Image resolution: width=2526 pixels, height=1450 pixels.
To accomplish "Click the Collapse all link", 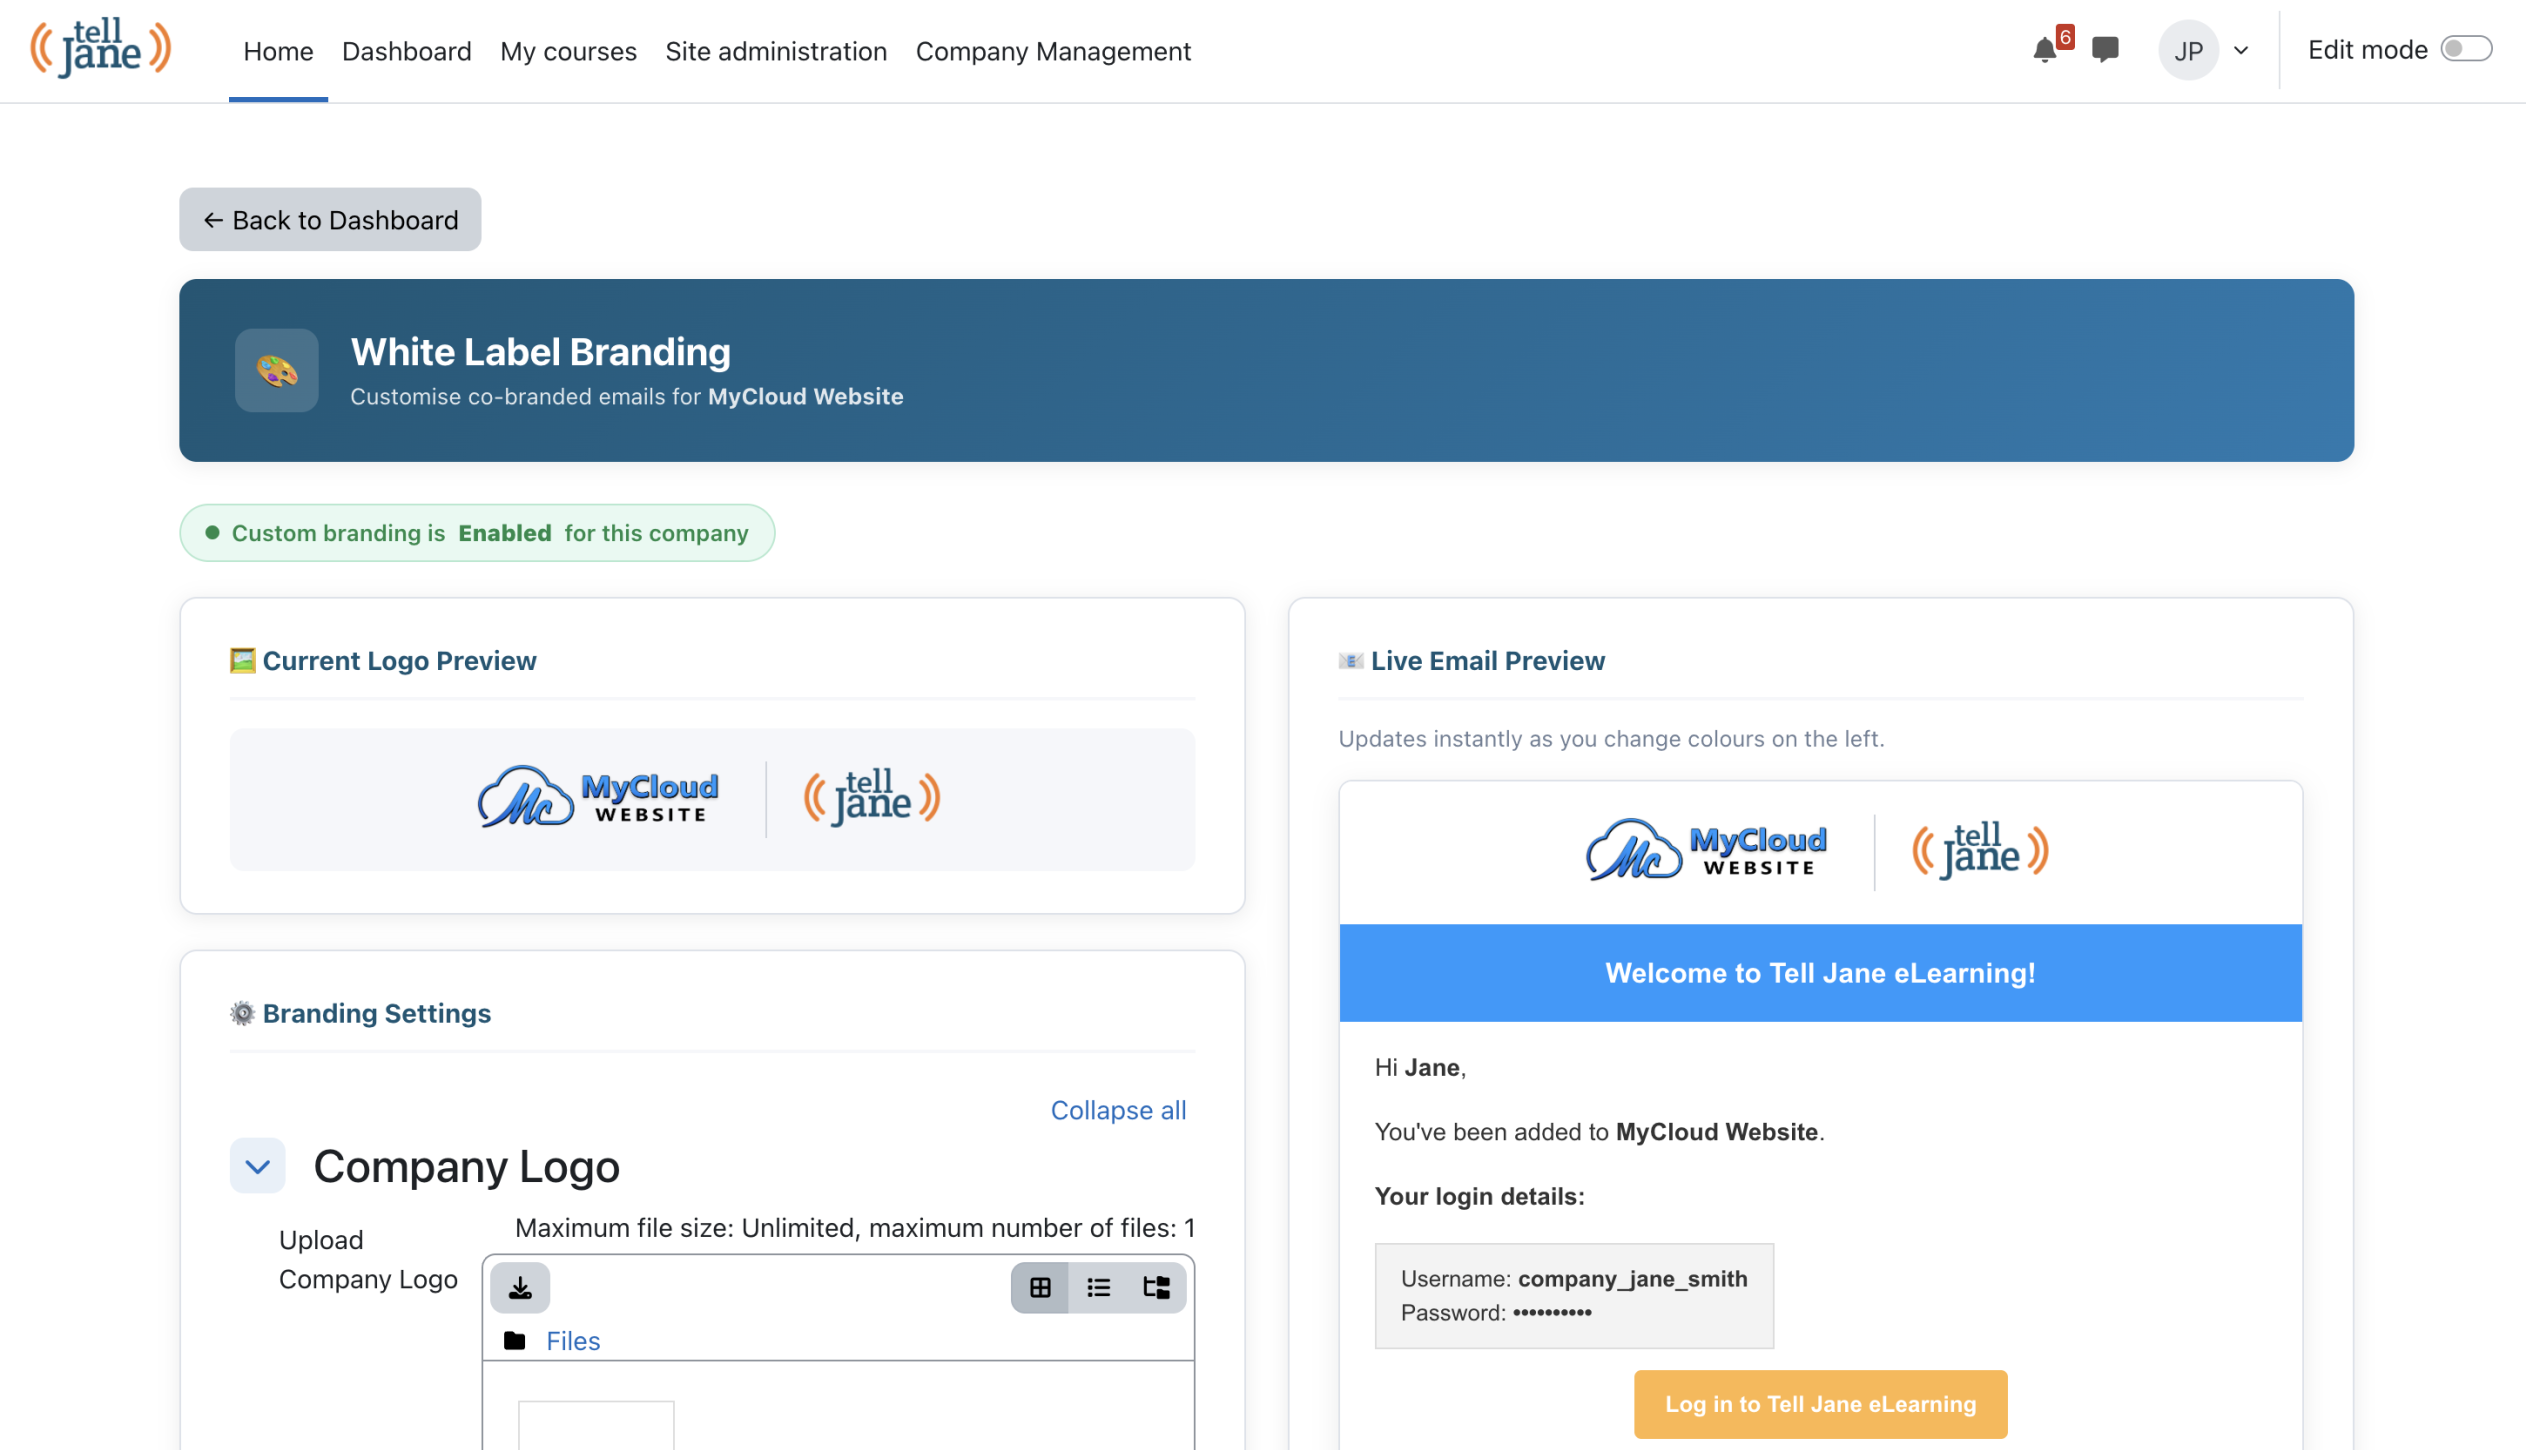I will [x=1118, y=1110].
